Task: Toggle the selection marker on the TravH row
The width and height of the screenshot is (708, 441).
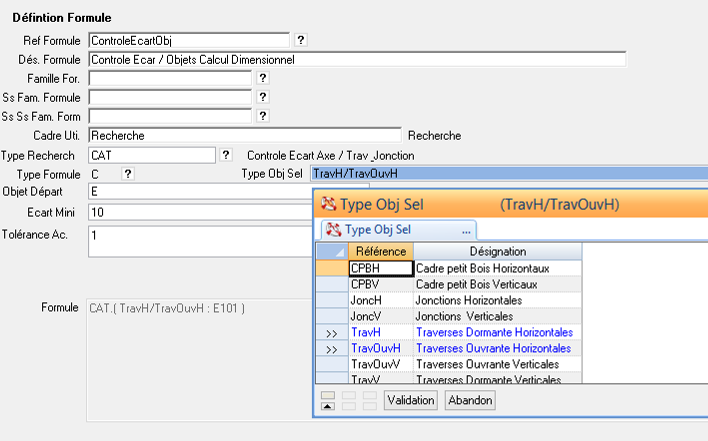Action: coord(331,332)
